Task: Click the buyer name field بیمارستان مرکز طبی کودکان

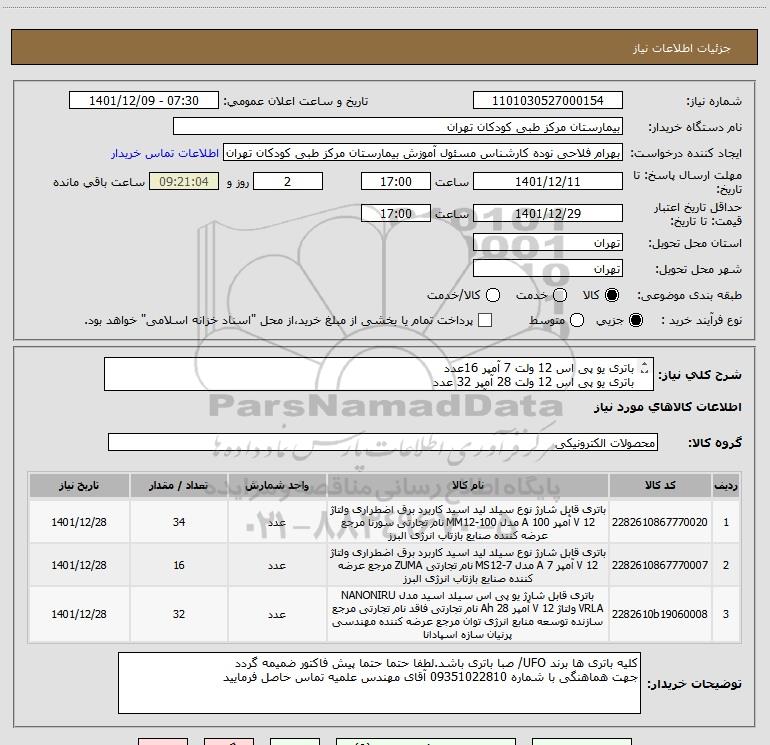Action: point(398,127)
